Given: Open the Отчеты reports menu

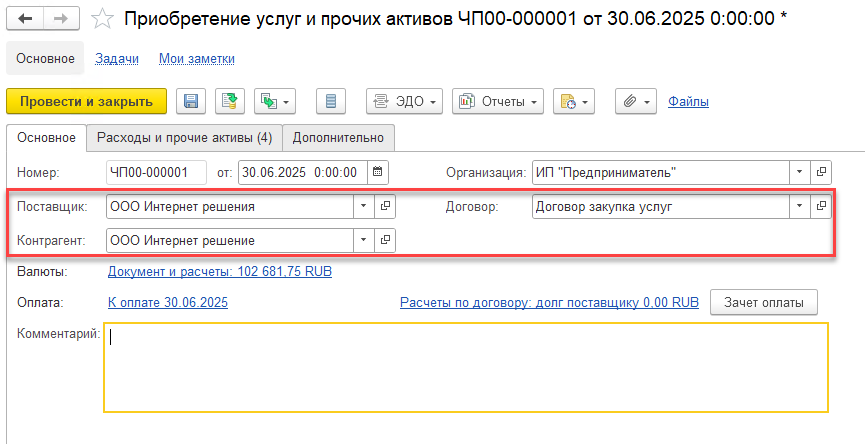Looking at the screenshot, I should (497, 101).
